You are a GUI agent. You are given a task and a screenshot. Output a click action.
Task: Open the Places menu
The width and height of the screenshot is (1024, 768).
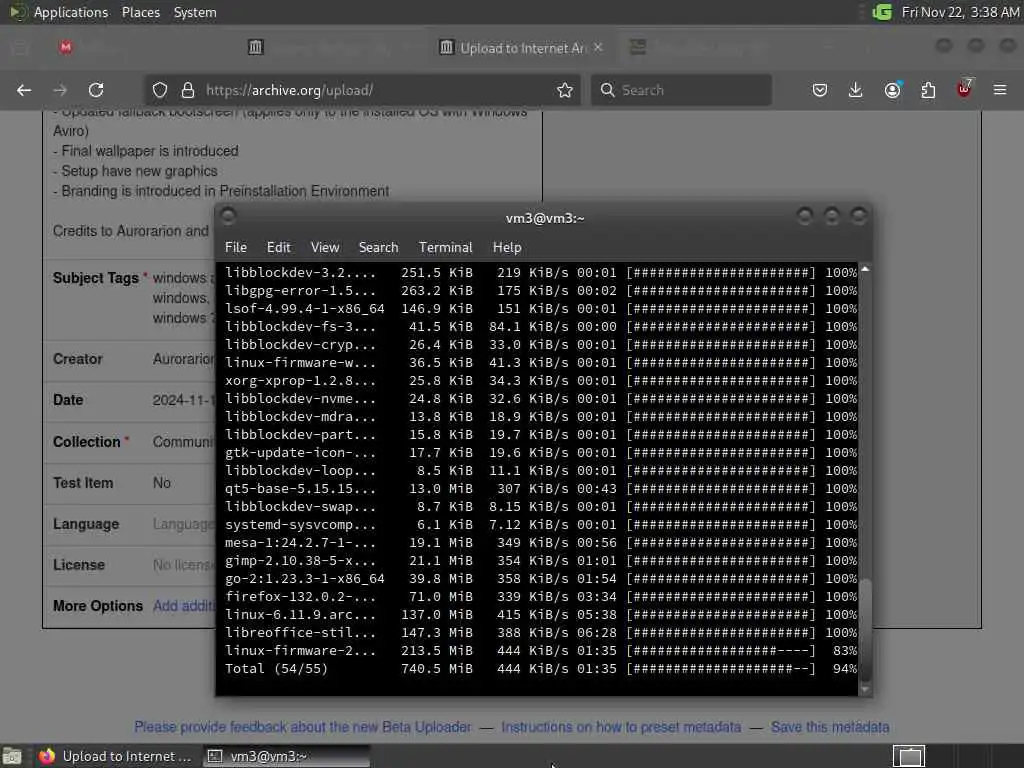[140, 12]
